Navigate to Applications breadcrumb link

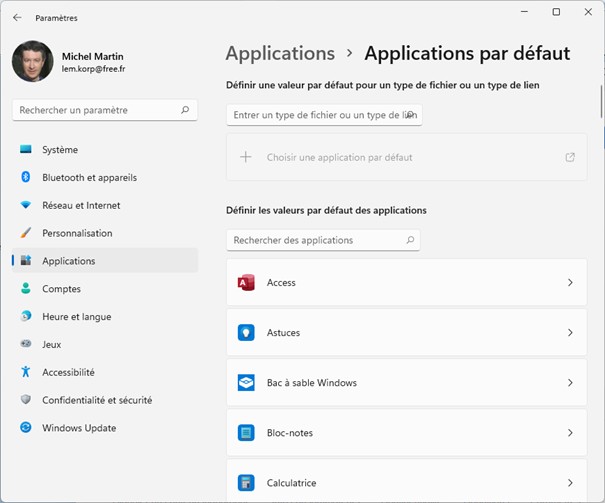coord(280,54)
